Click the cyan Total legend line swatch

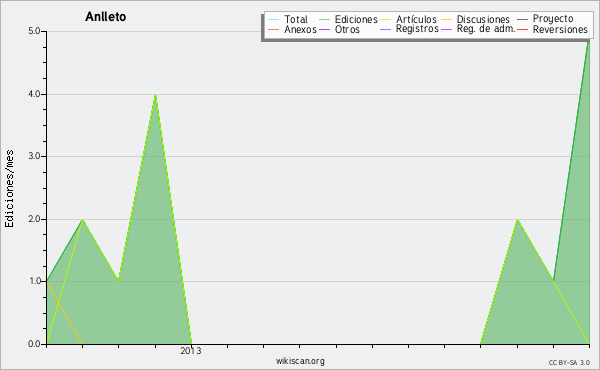(274, 20)
